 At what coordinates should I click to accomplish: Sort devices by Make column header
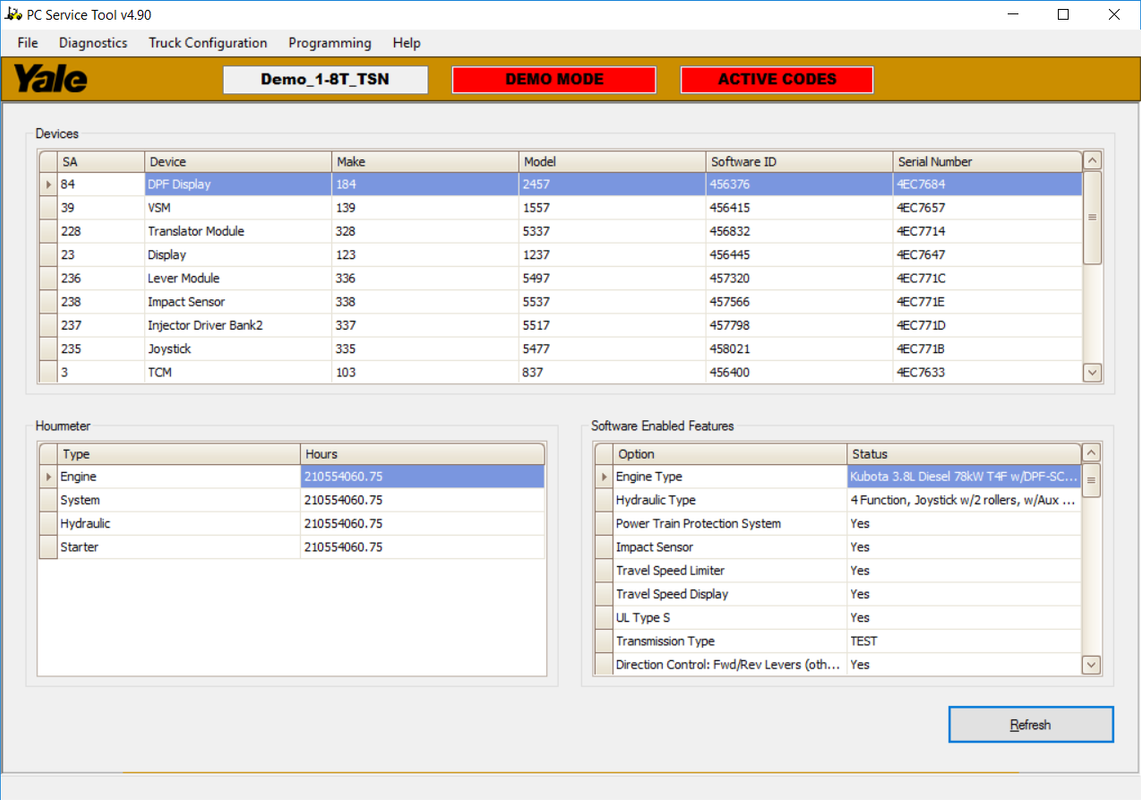[425, 162]
